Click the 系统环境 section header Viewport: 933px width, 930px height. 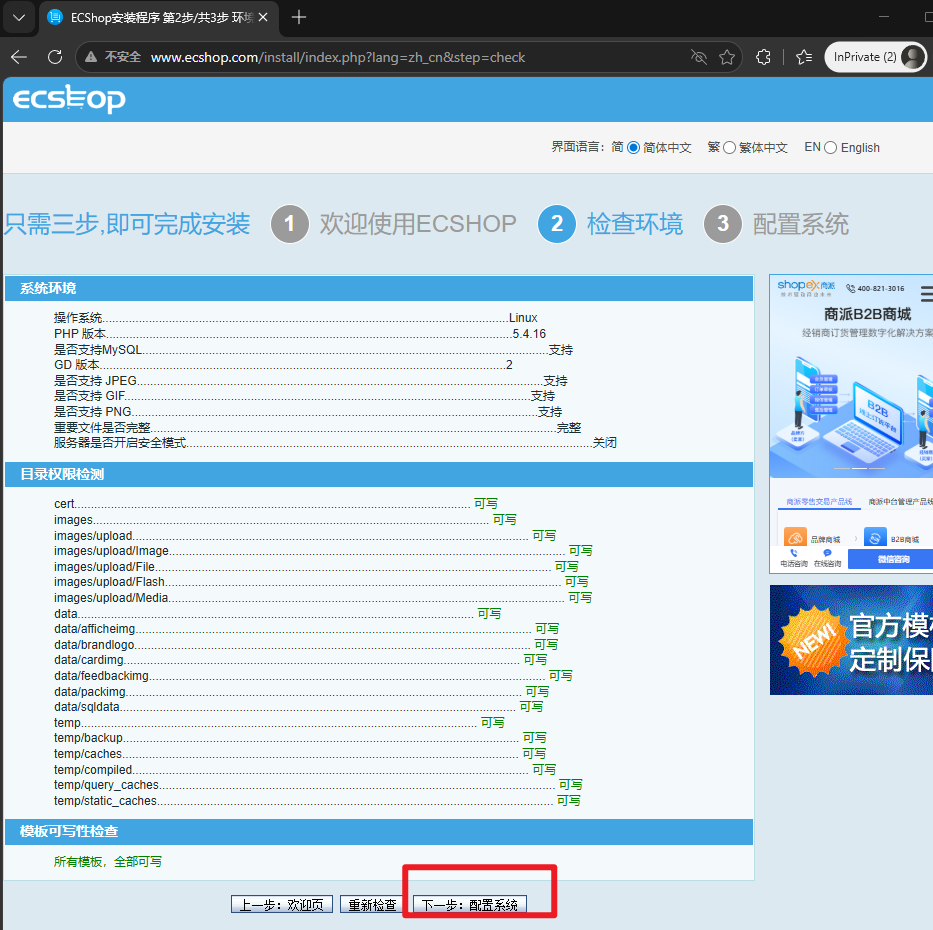click(x=379, y=289)
